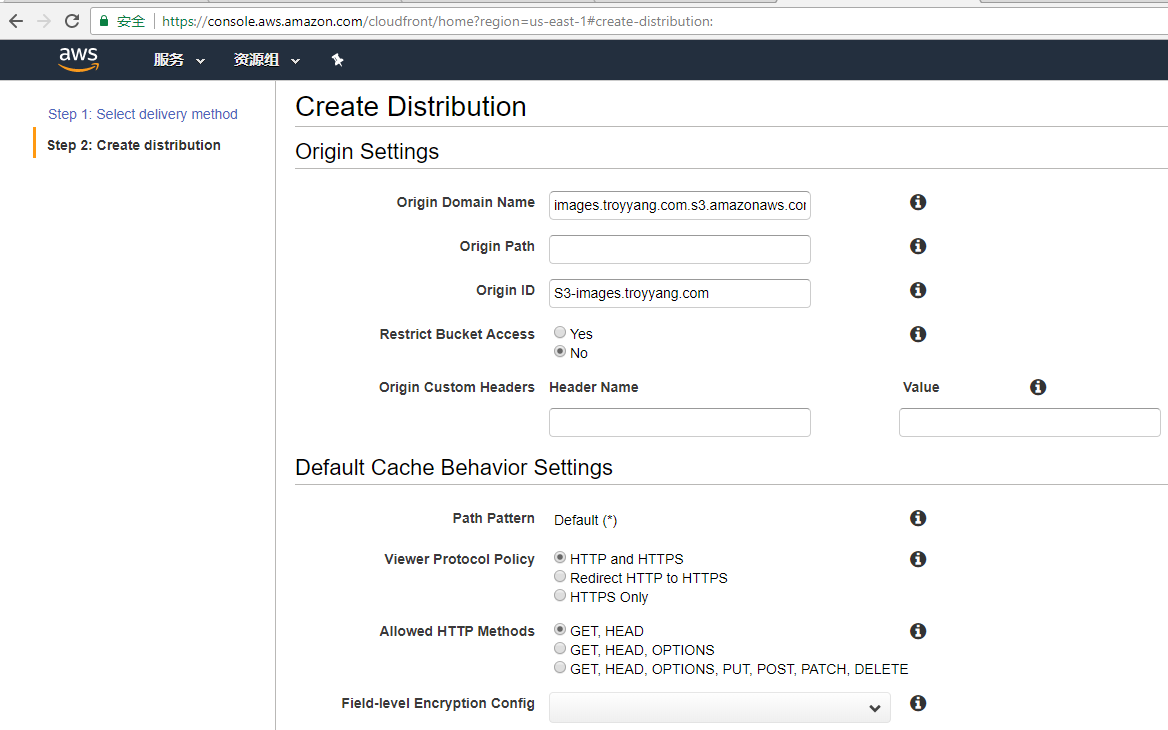Click info icon for Restrict Bucket Access
This screenshot has width=1168, height=730.
point(918,334)
